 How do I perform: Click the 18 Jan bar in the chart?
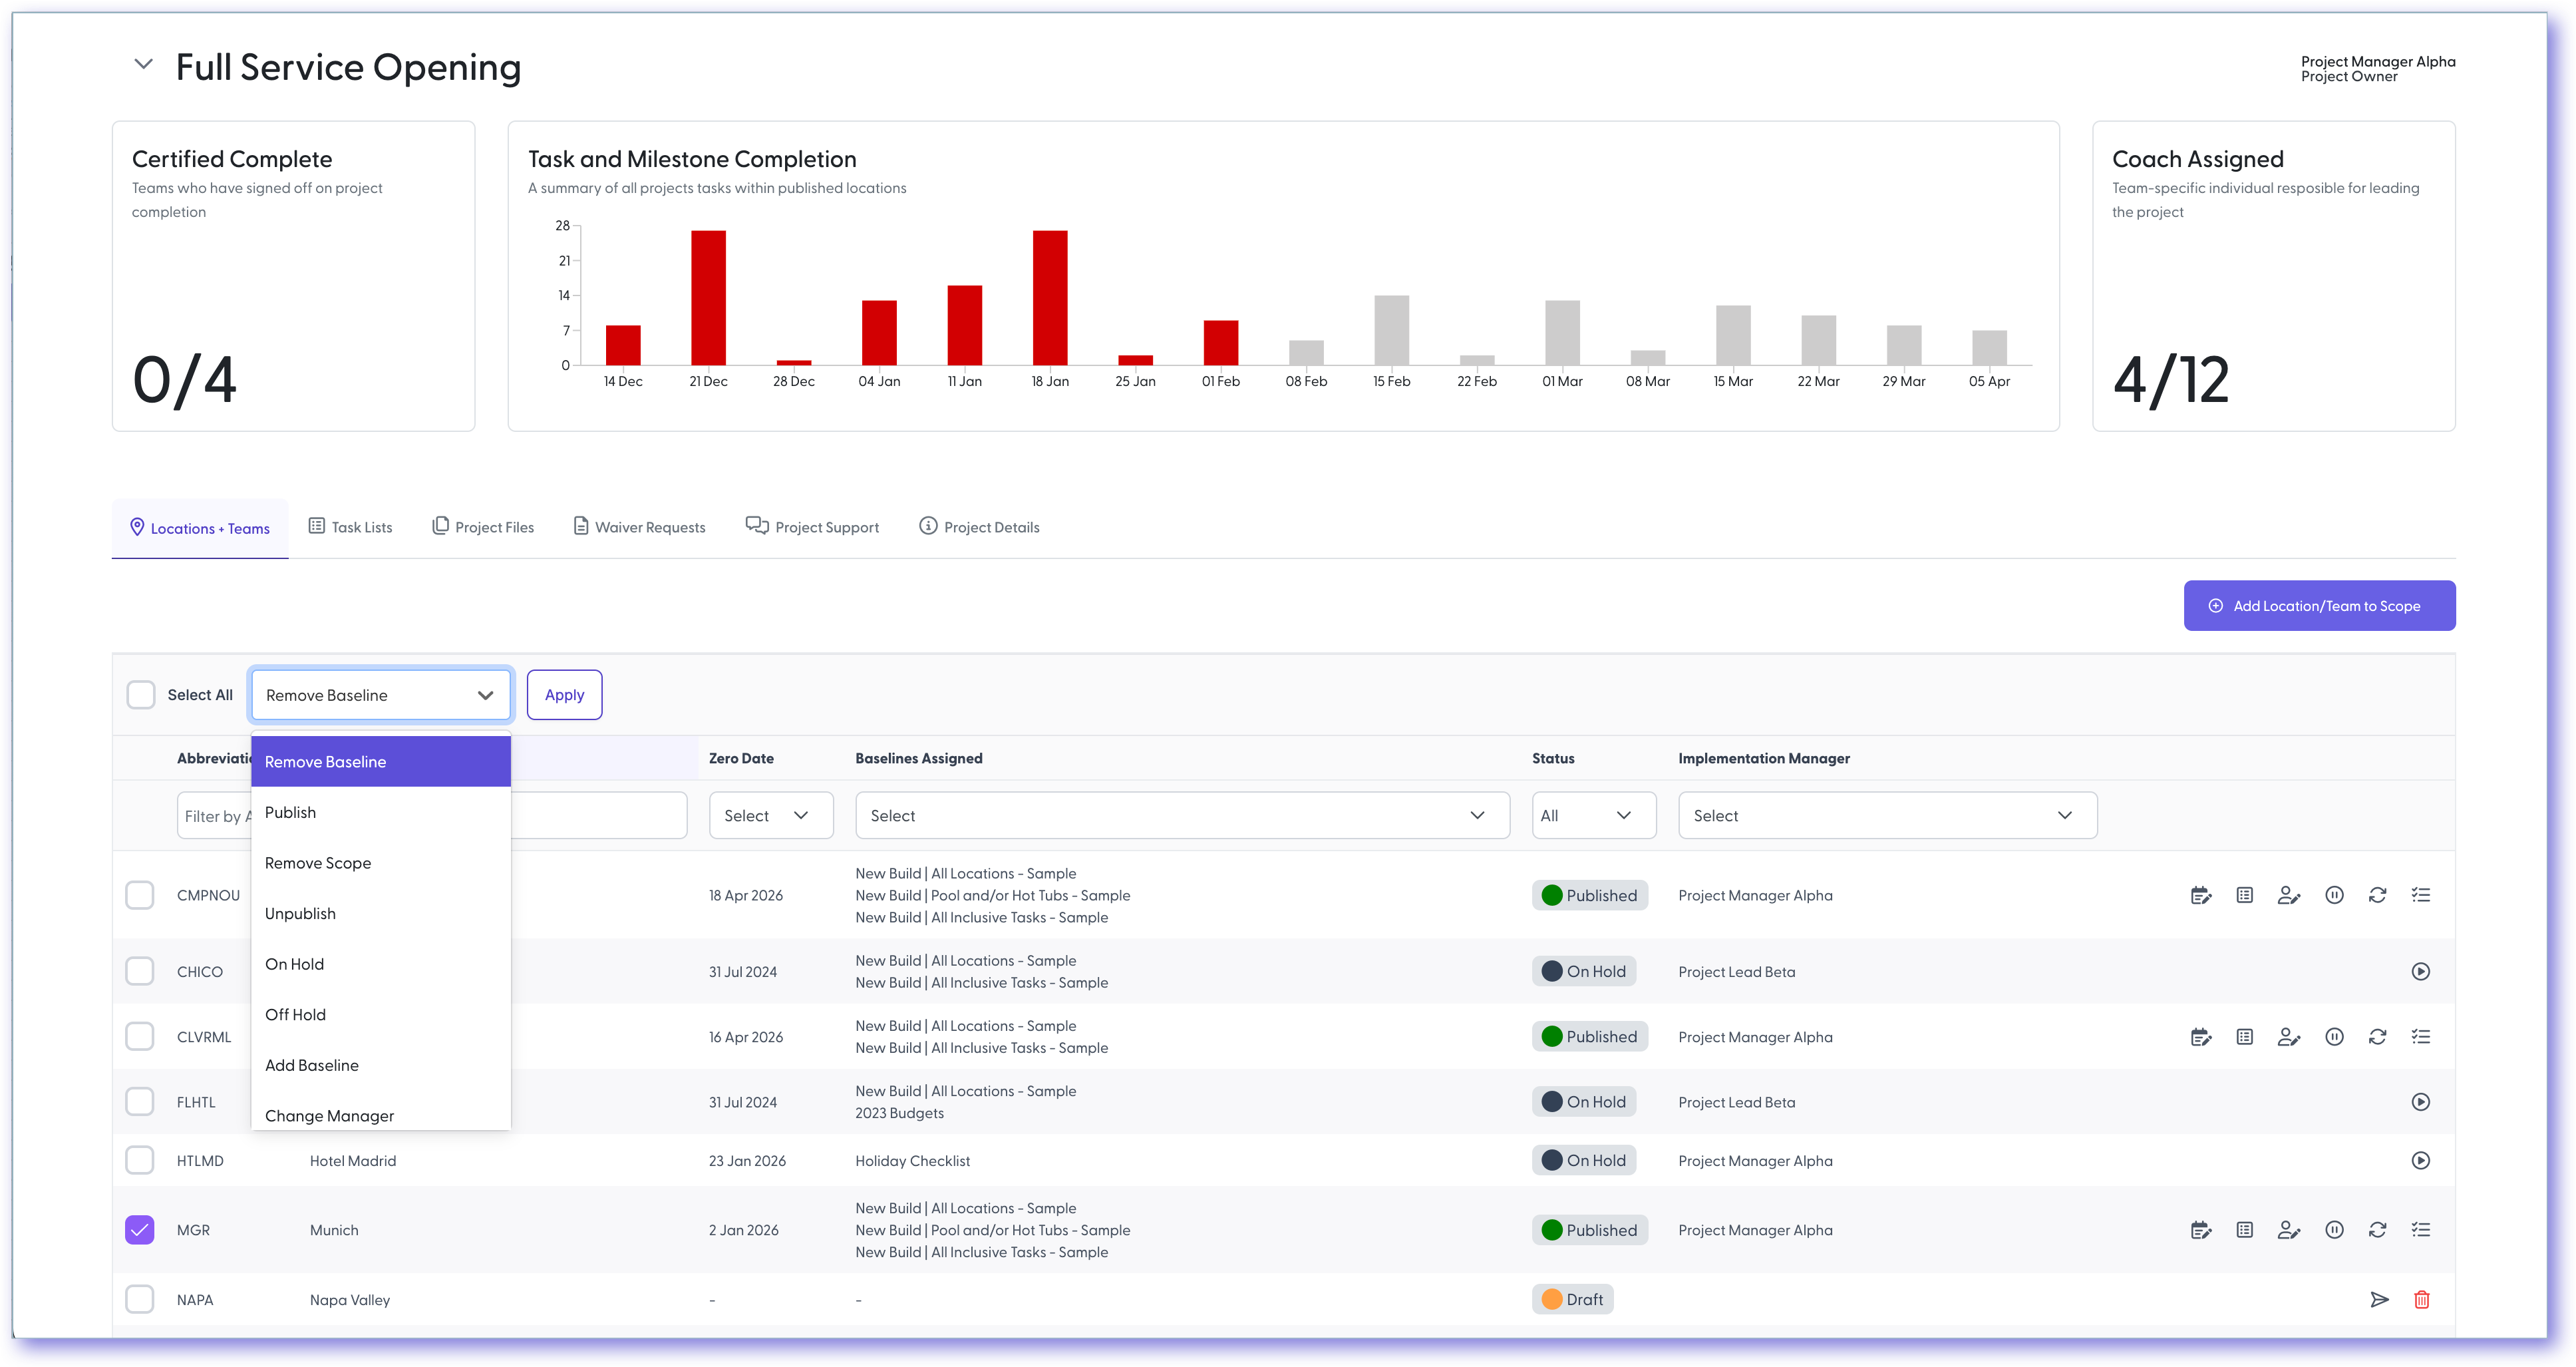[x=1050, y=298]
